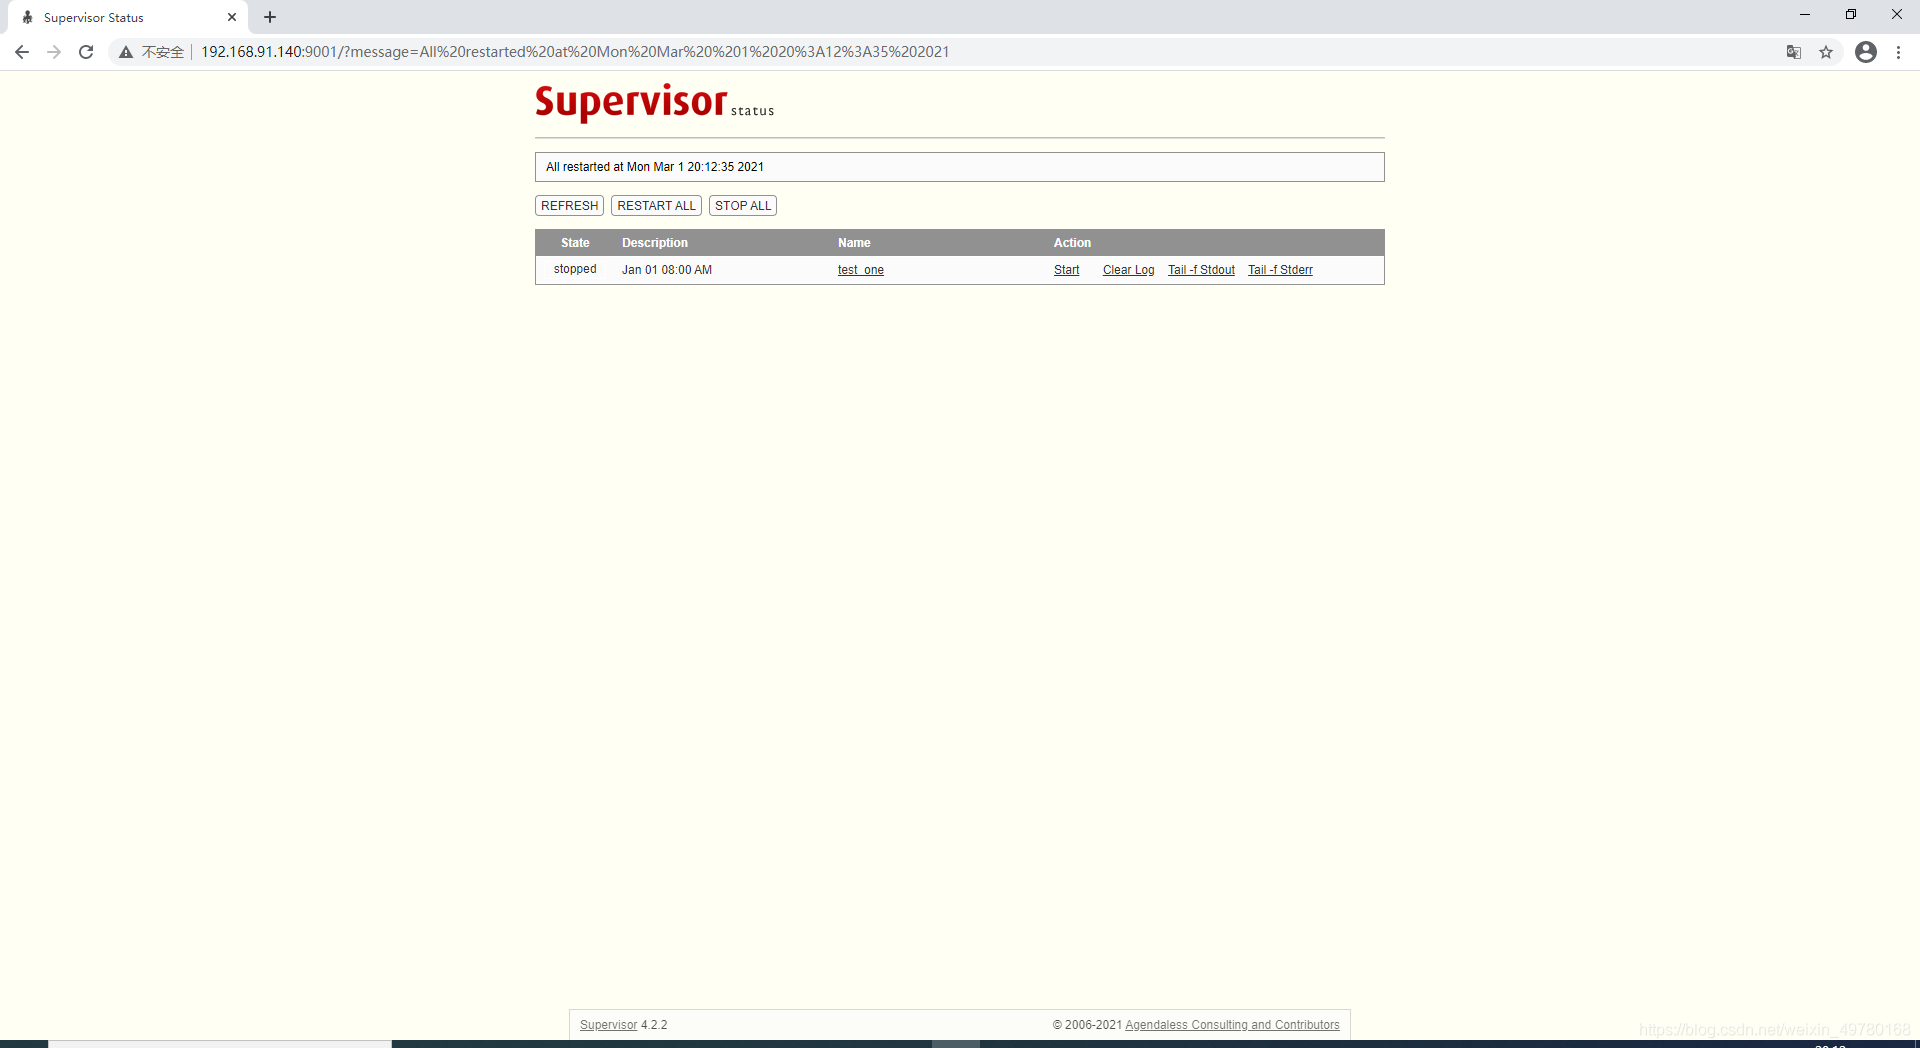Open Agendaless Consulting and Contributors link
Screen dimensions: 1920x1048
click(x=1232, y=1025)
